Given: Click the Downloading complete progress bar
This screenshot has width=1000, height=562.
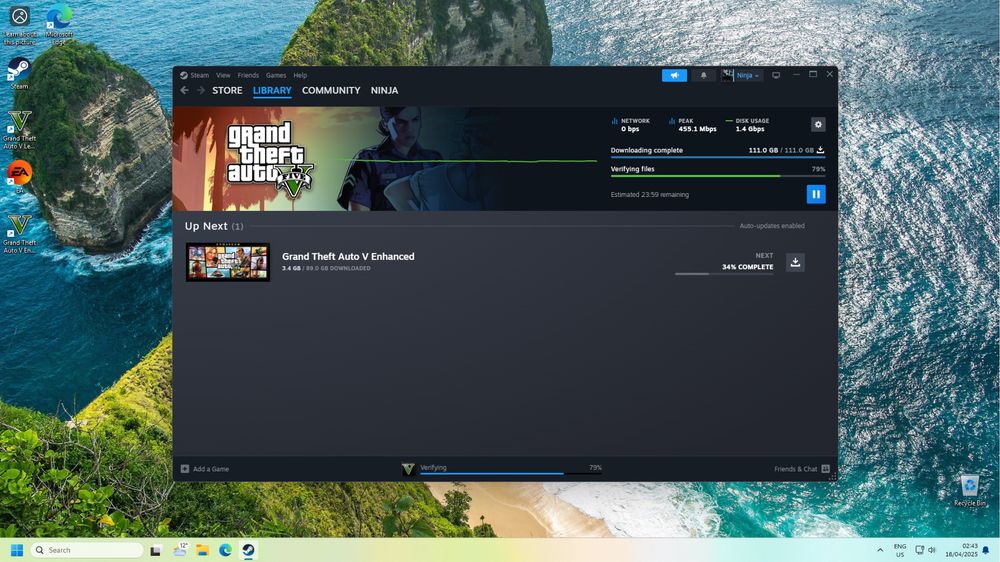Looking at the screenshot, I should 717,157.
